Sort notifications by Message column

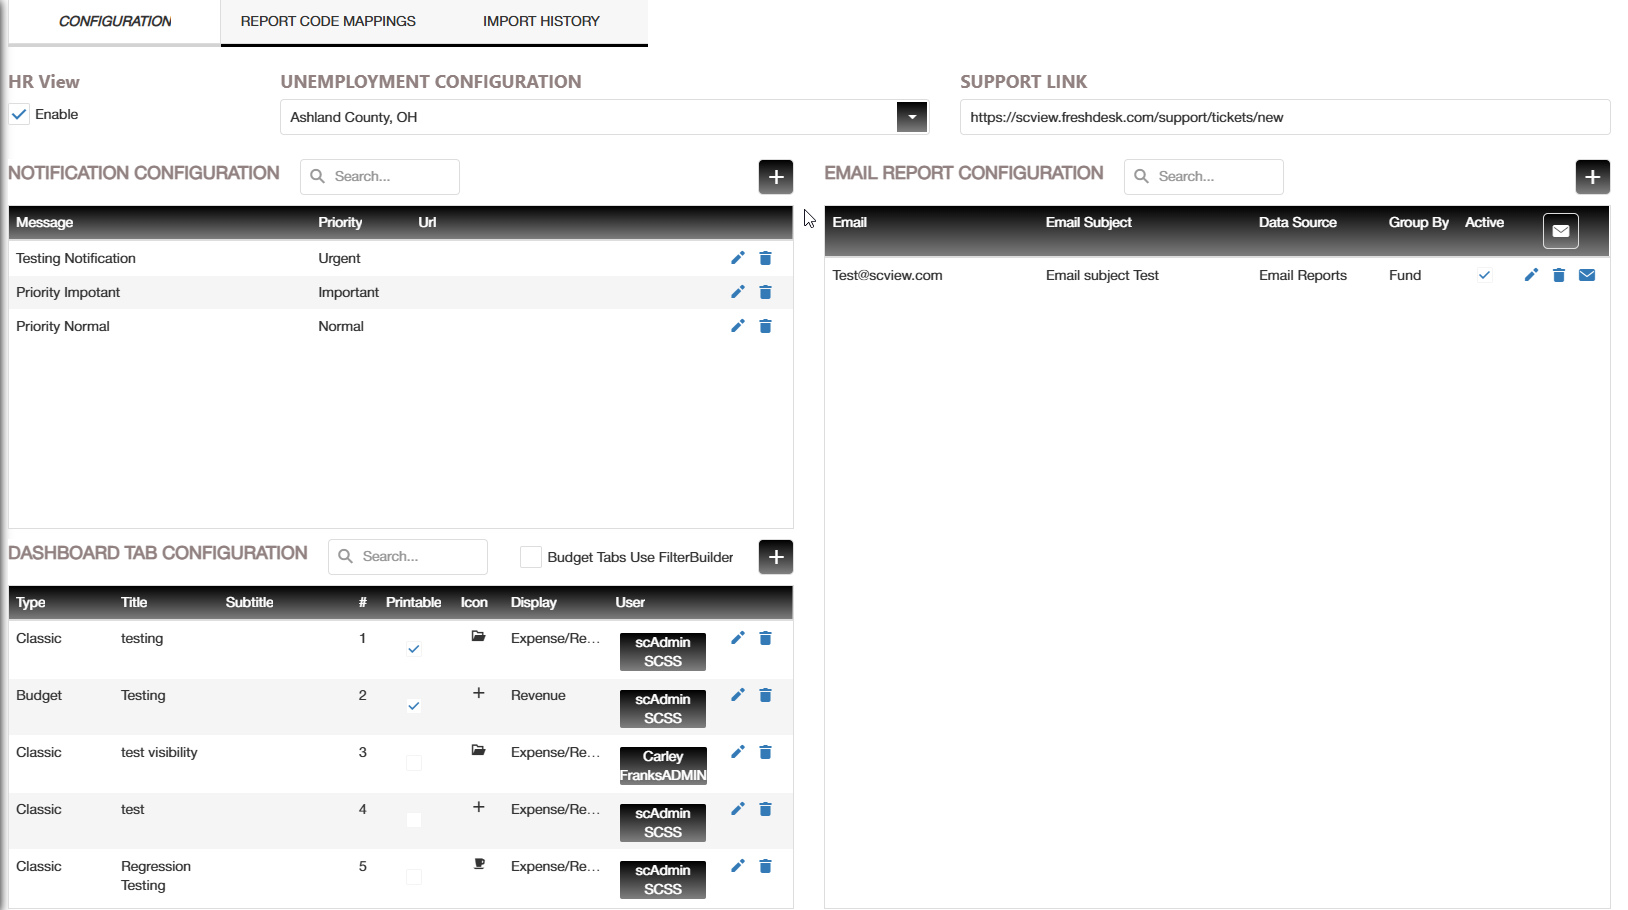click(x=45, y=222)
